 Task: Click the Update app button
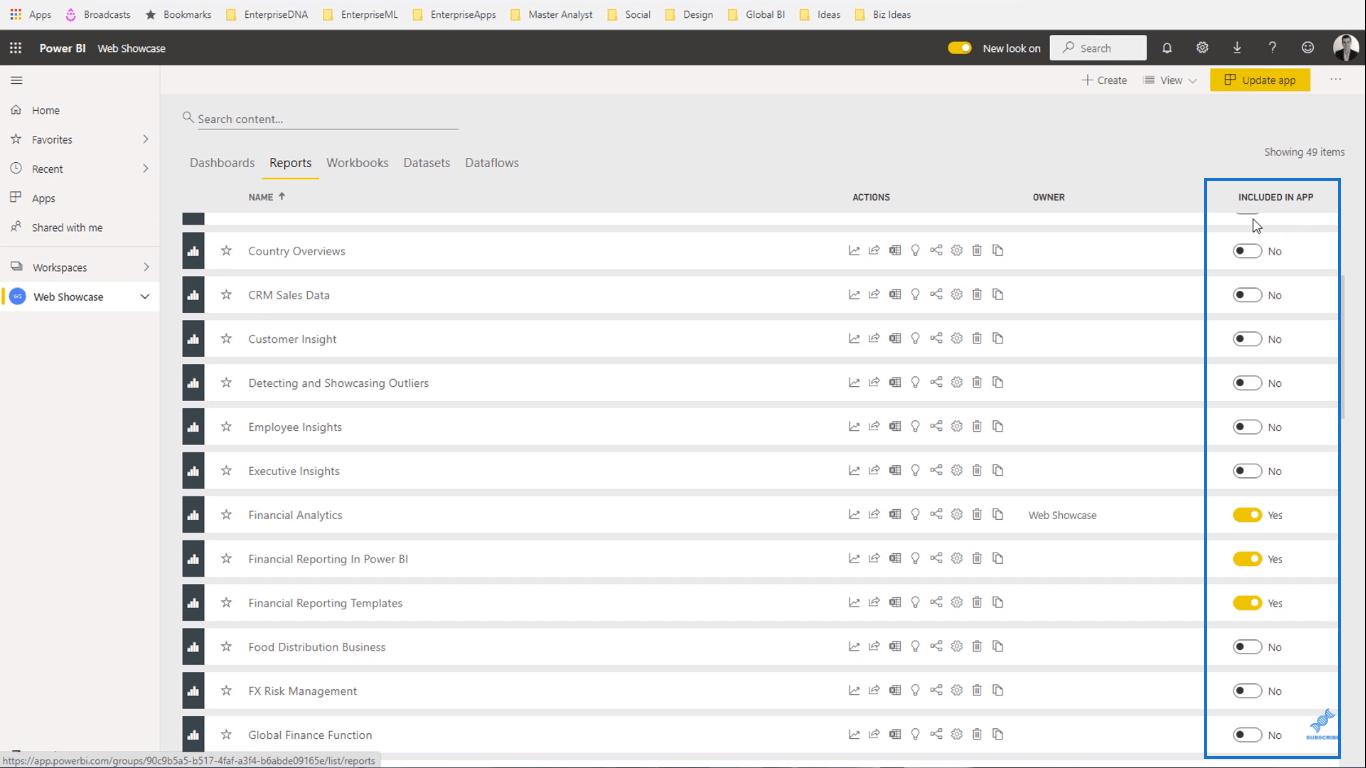(x=1260, y=80)
